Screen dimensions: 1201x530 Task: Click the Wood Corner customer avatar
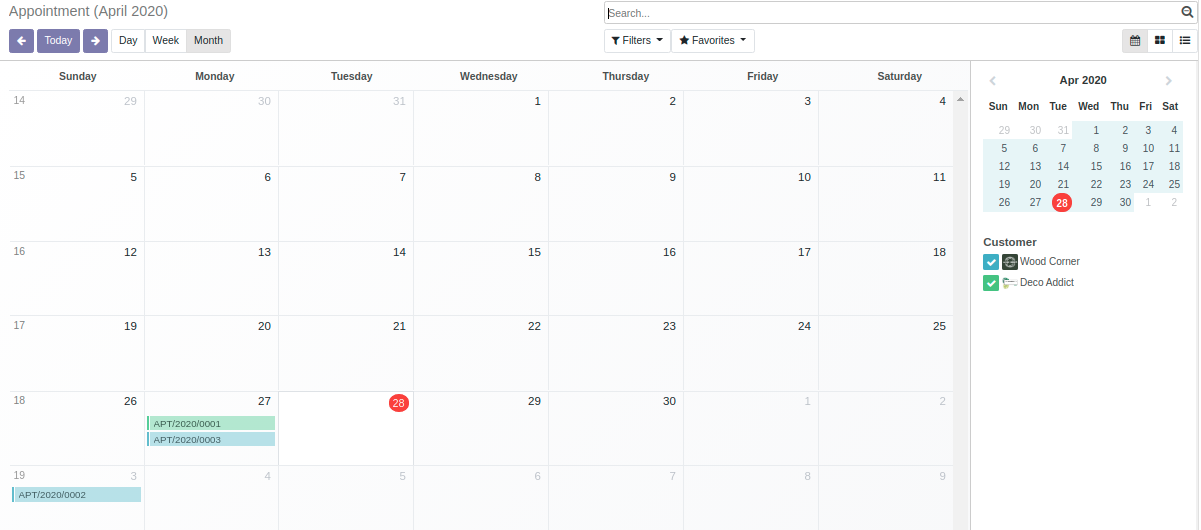pos(1010,262)
